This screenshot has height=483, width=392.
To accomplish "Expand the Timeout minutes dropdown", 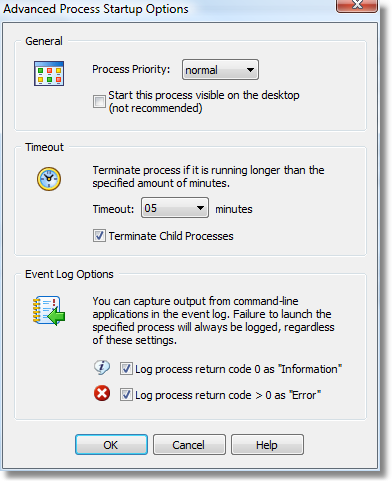I will 175,208.
